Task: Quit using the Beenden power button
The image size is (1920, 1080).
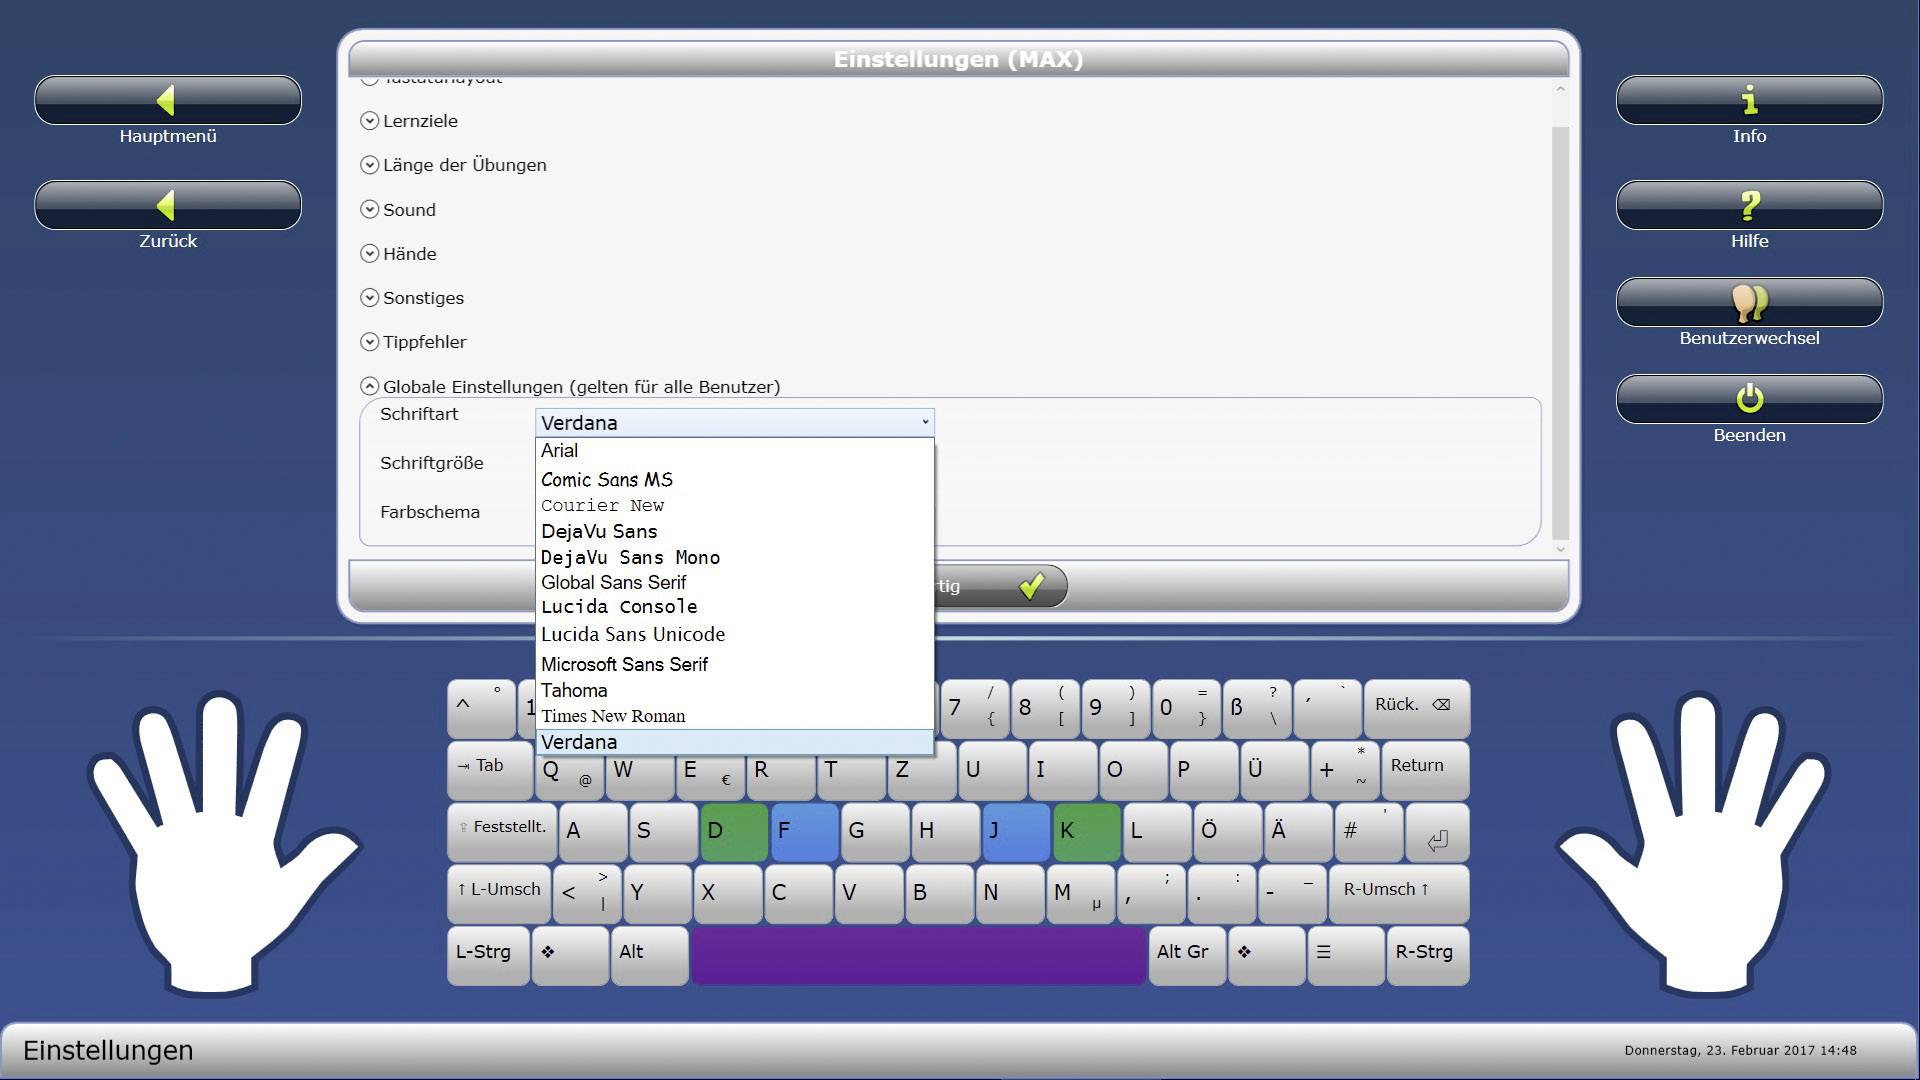Action: point(1749,399)
